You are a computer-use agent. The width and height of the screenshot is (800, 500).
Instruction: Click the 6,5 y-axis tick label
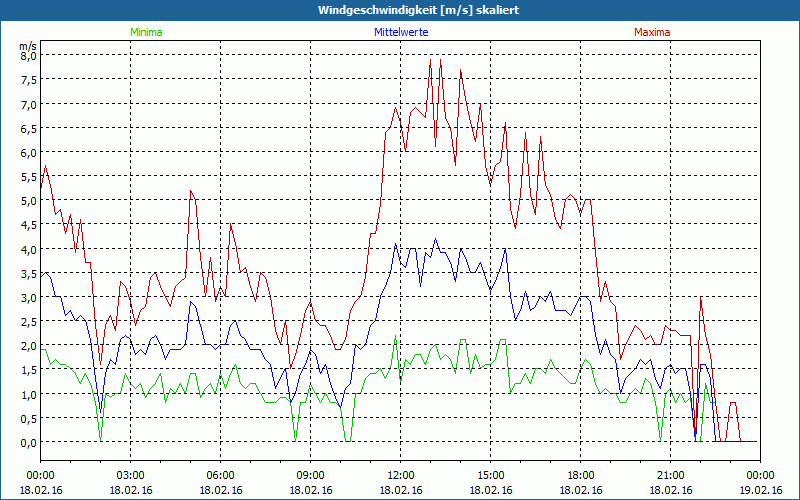(28, 128)
